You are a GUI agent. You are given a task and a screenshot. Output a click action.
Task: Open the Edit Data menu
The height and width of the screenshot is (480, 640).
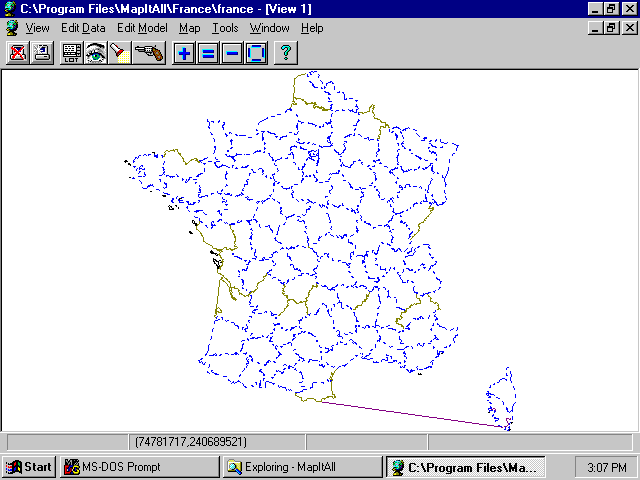click(82, 28)
